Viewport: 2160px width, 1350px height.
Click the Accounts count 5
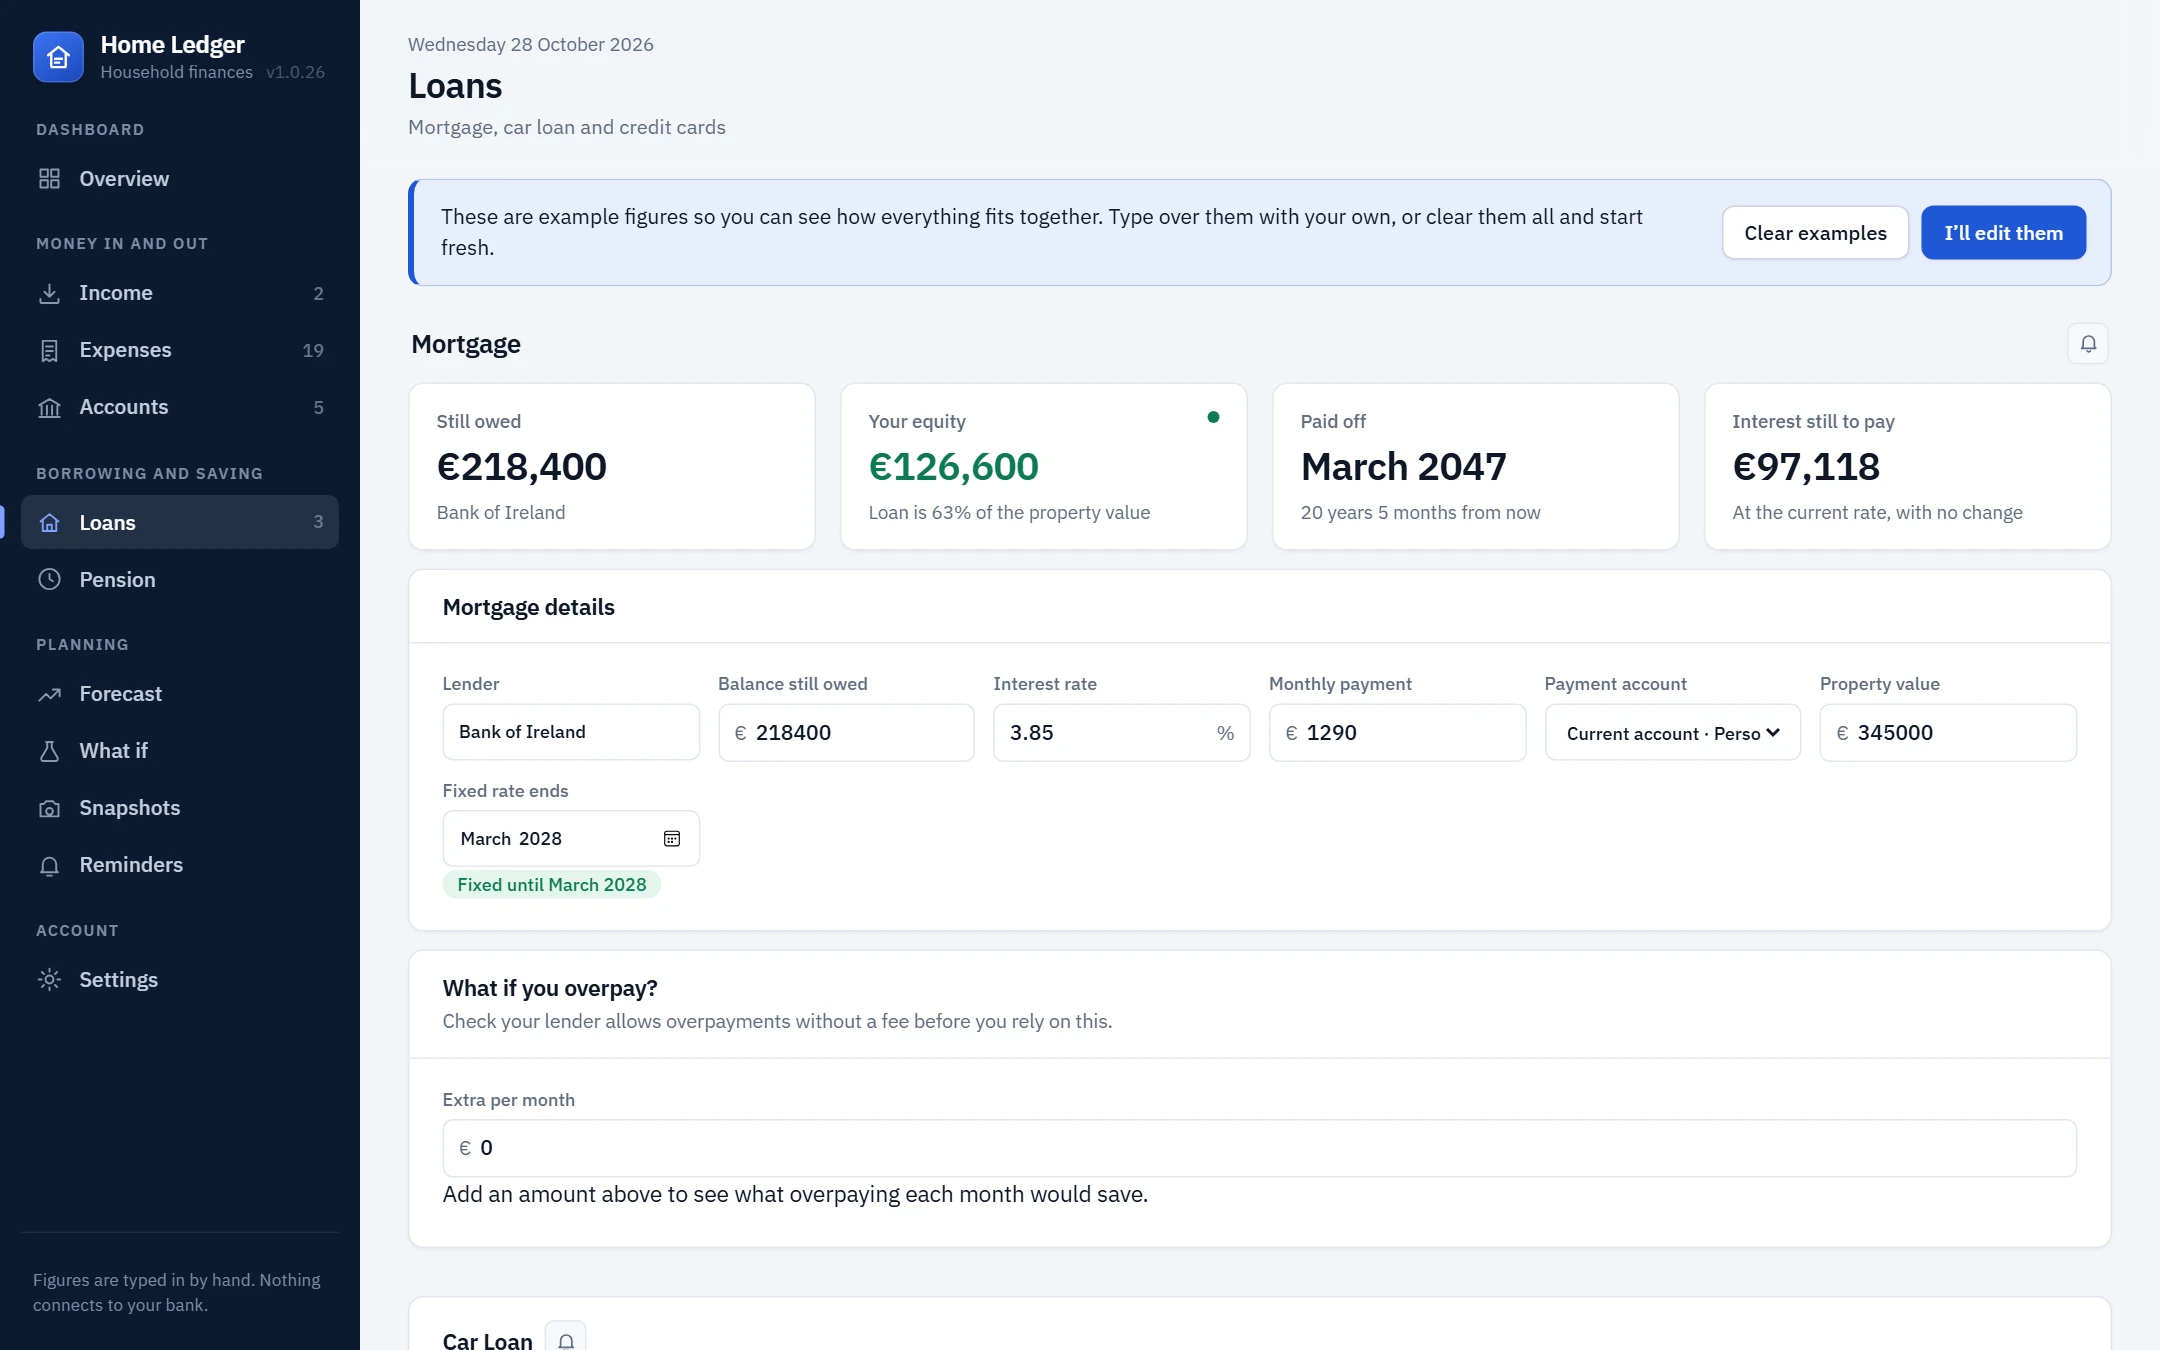tap(319, 407)
